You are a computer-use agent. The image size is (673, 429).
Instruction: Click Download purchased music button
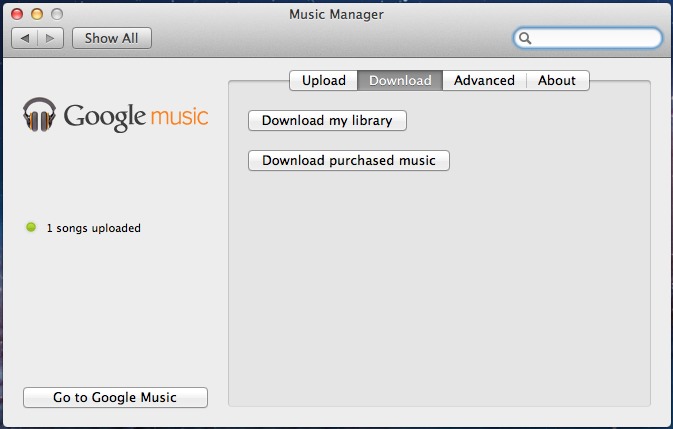click(349, 160)
